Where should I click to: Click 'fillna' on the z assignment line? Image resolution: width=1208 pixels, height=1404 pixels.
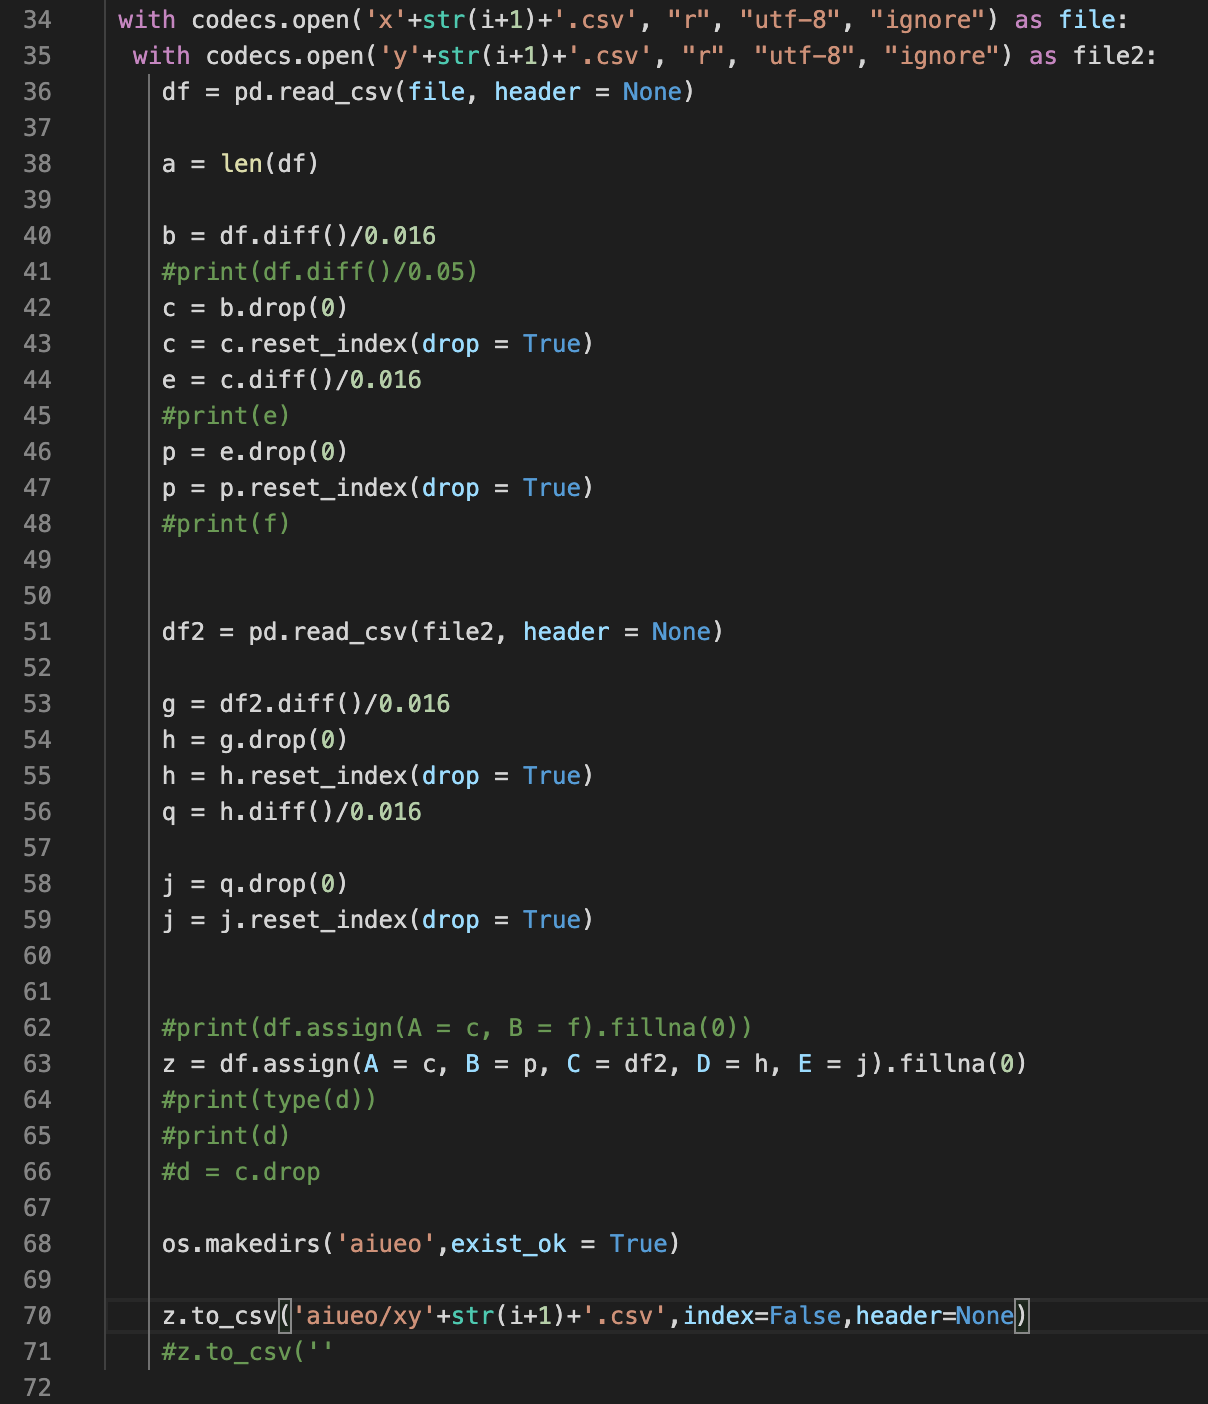(x=942, y=1064)
